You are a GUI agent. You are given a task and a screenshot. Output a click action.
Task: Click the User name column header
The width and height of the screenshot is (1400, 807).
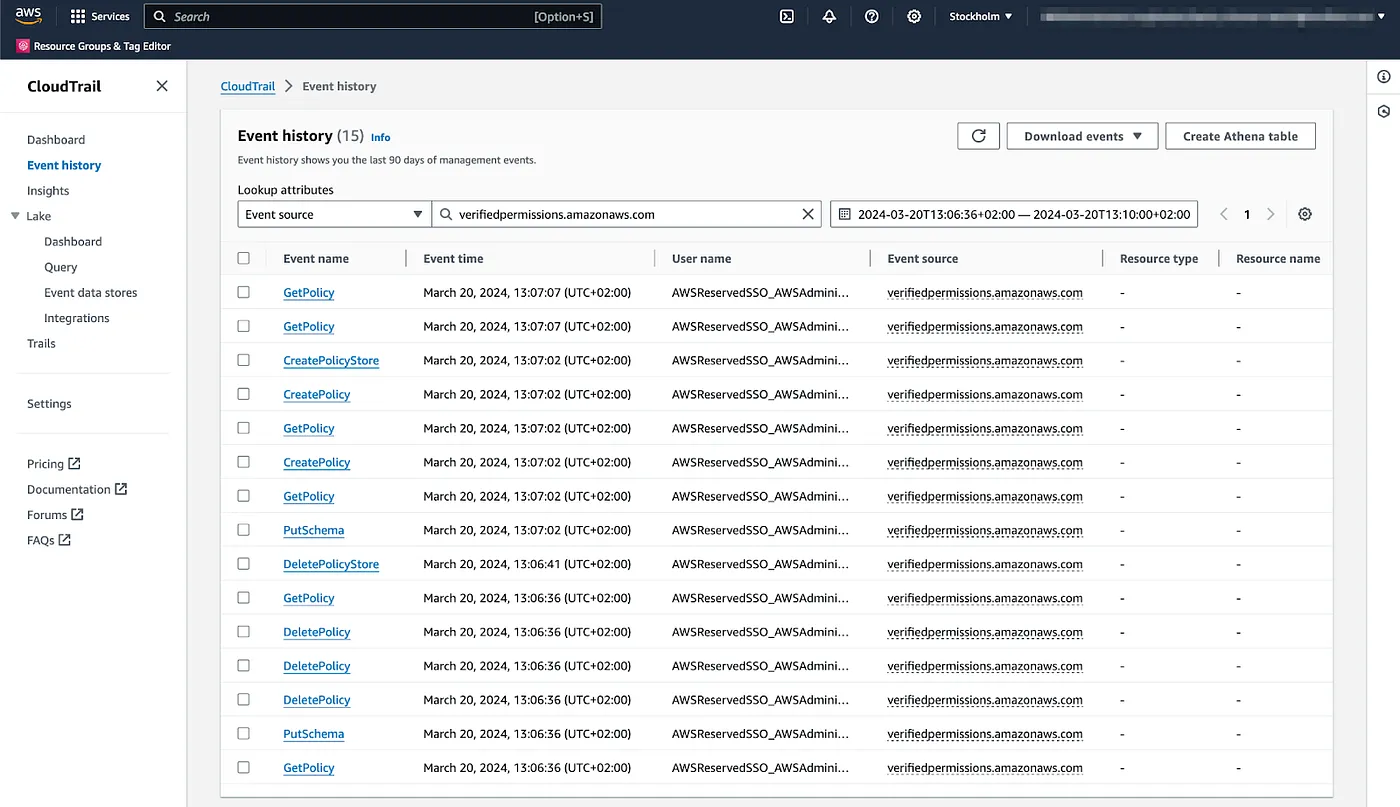[701, 258]
